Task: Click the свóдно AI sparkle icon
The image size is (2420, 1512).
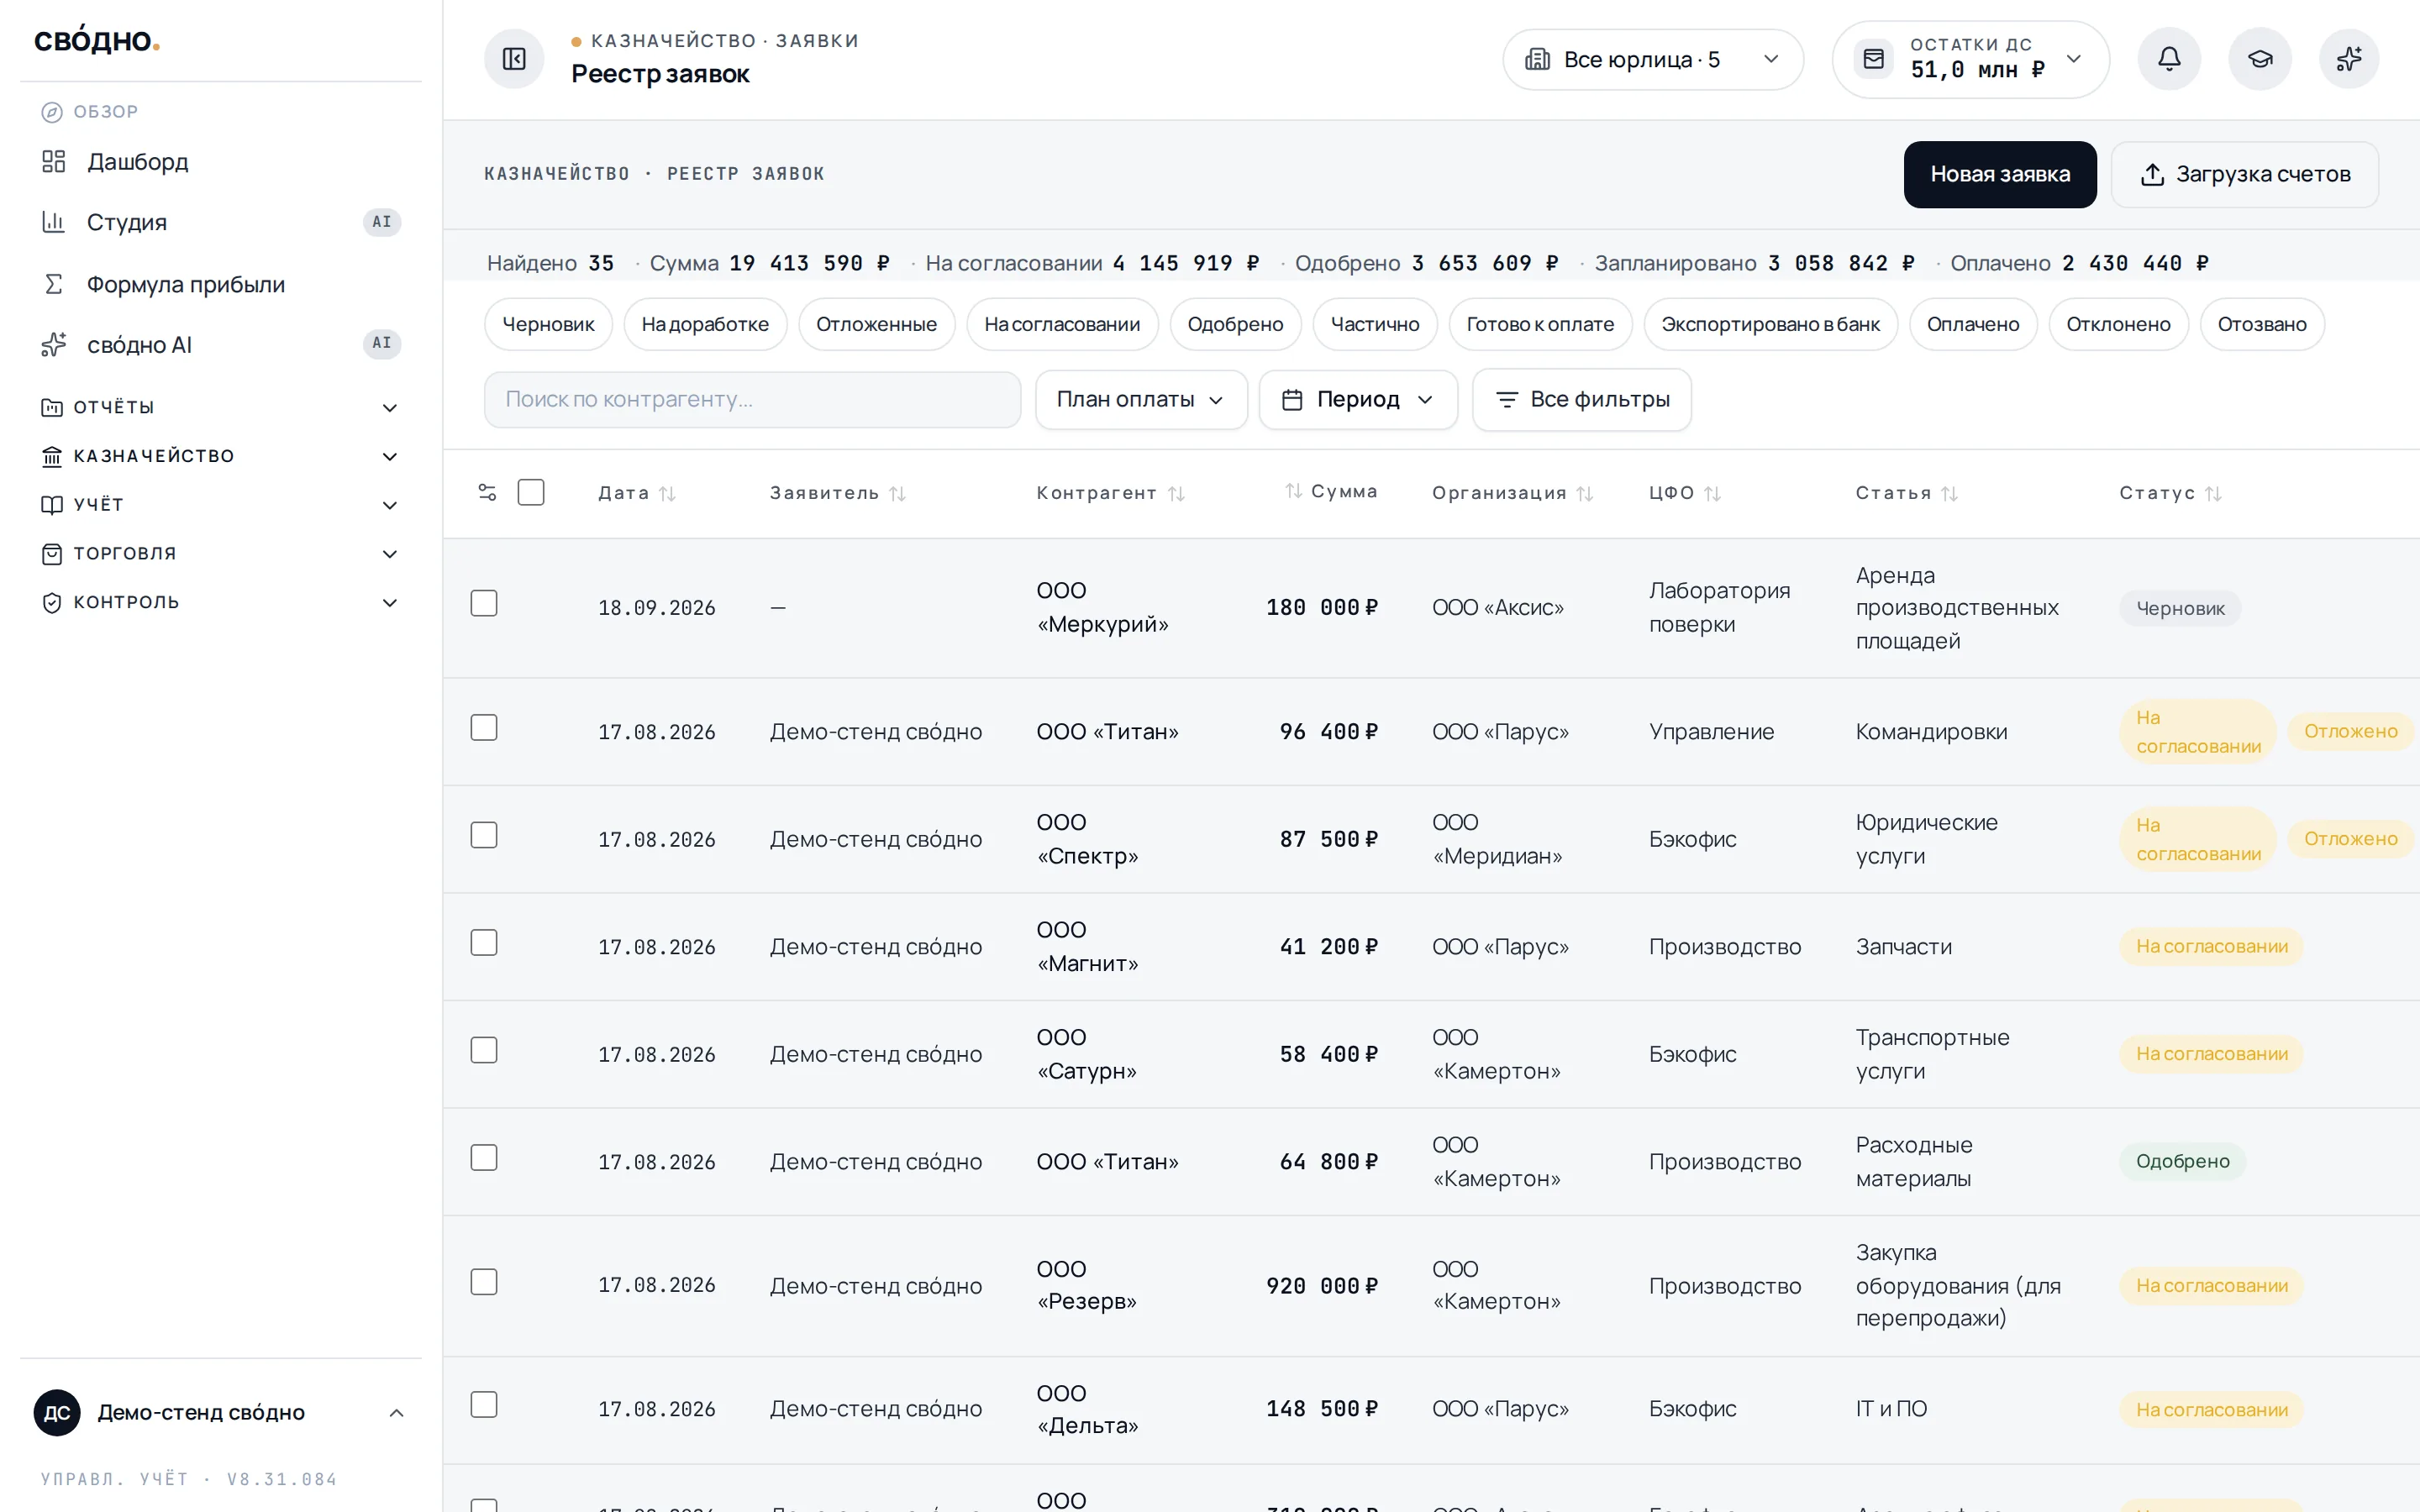Action: click(54, 345)
